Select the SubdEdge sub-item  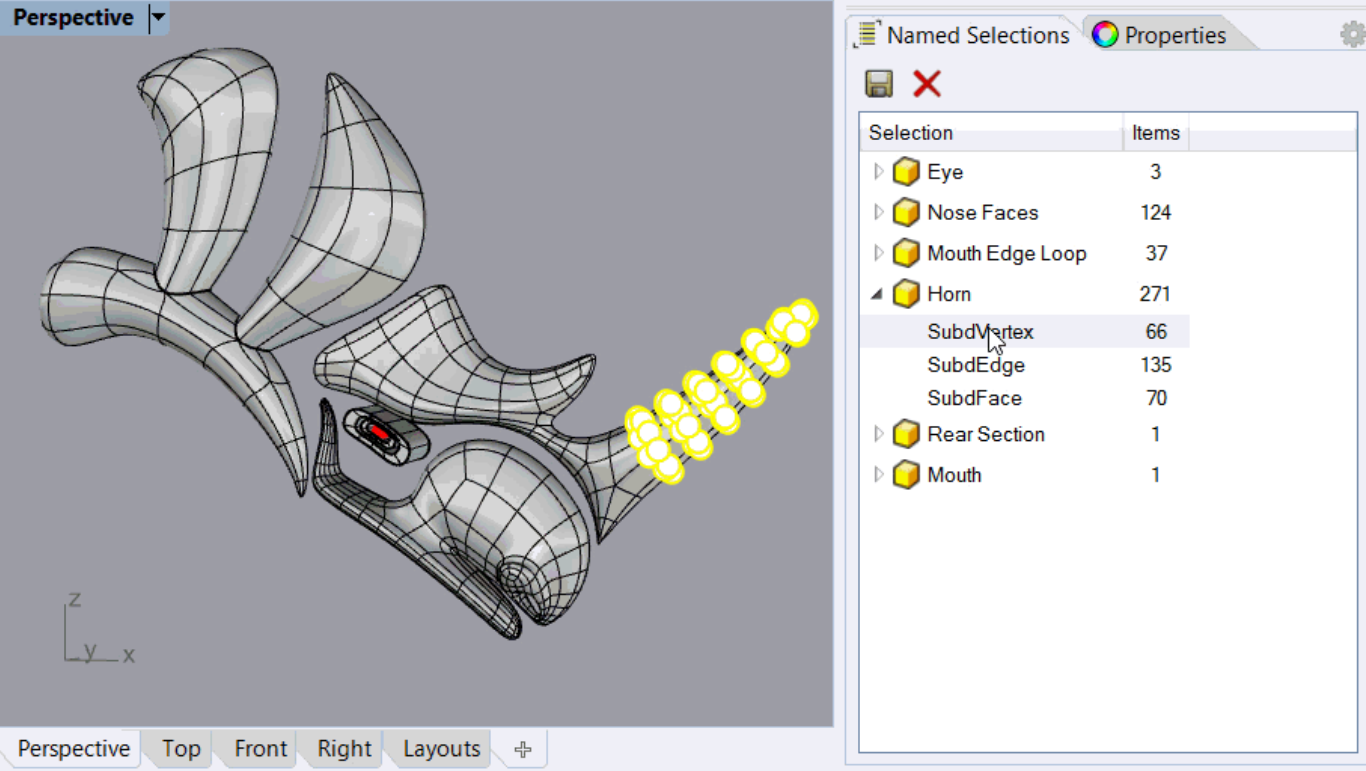975,365
